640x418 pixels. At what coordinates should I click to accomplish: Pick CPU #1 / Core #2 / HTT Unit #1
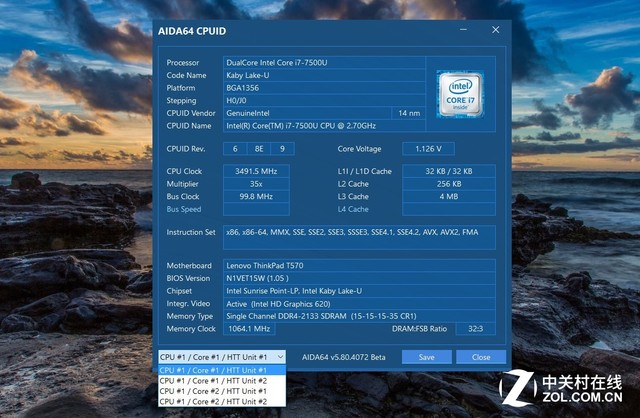[x=222, y=391]
